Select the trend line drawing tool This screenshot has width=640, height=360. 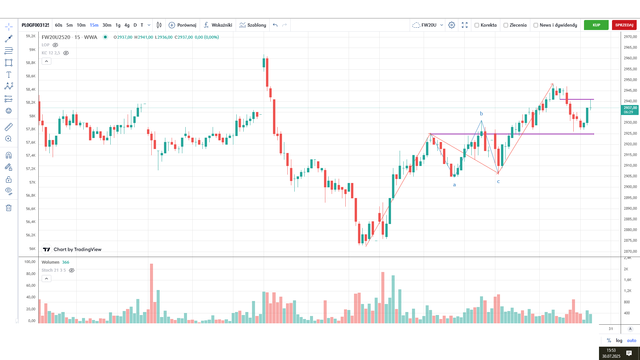9,39
